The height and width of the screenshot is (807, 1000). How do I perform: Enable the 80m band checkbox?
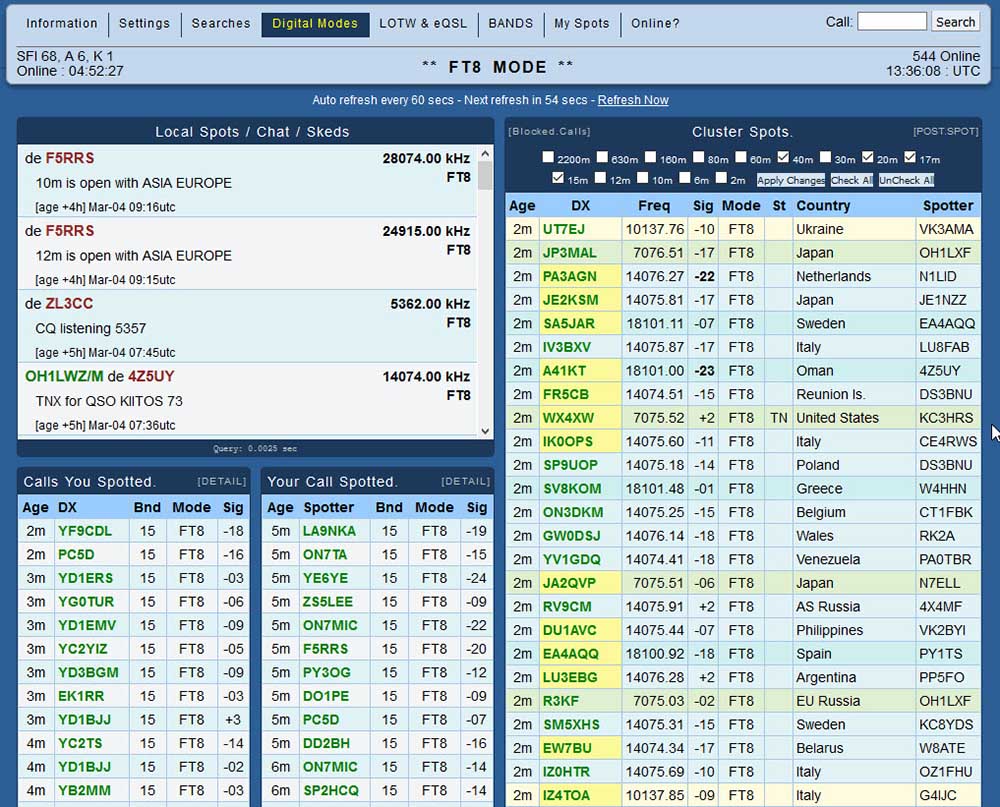point(698,157)
